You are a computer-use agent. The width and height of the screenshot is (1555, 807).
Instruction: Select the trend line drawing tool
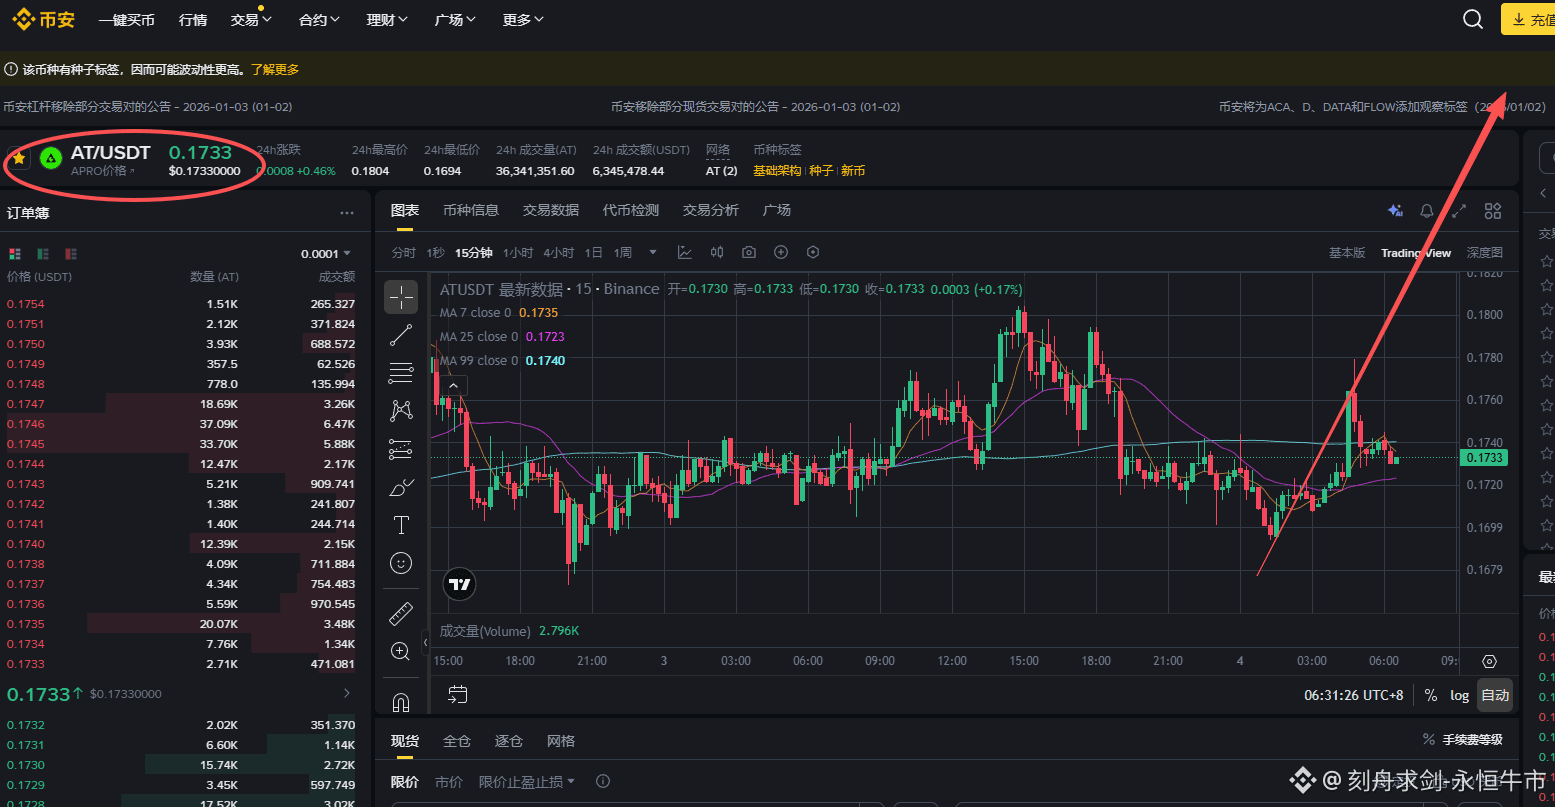(x=401, y=335)
